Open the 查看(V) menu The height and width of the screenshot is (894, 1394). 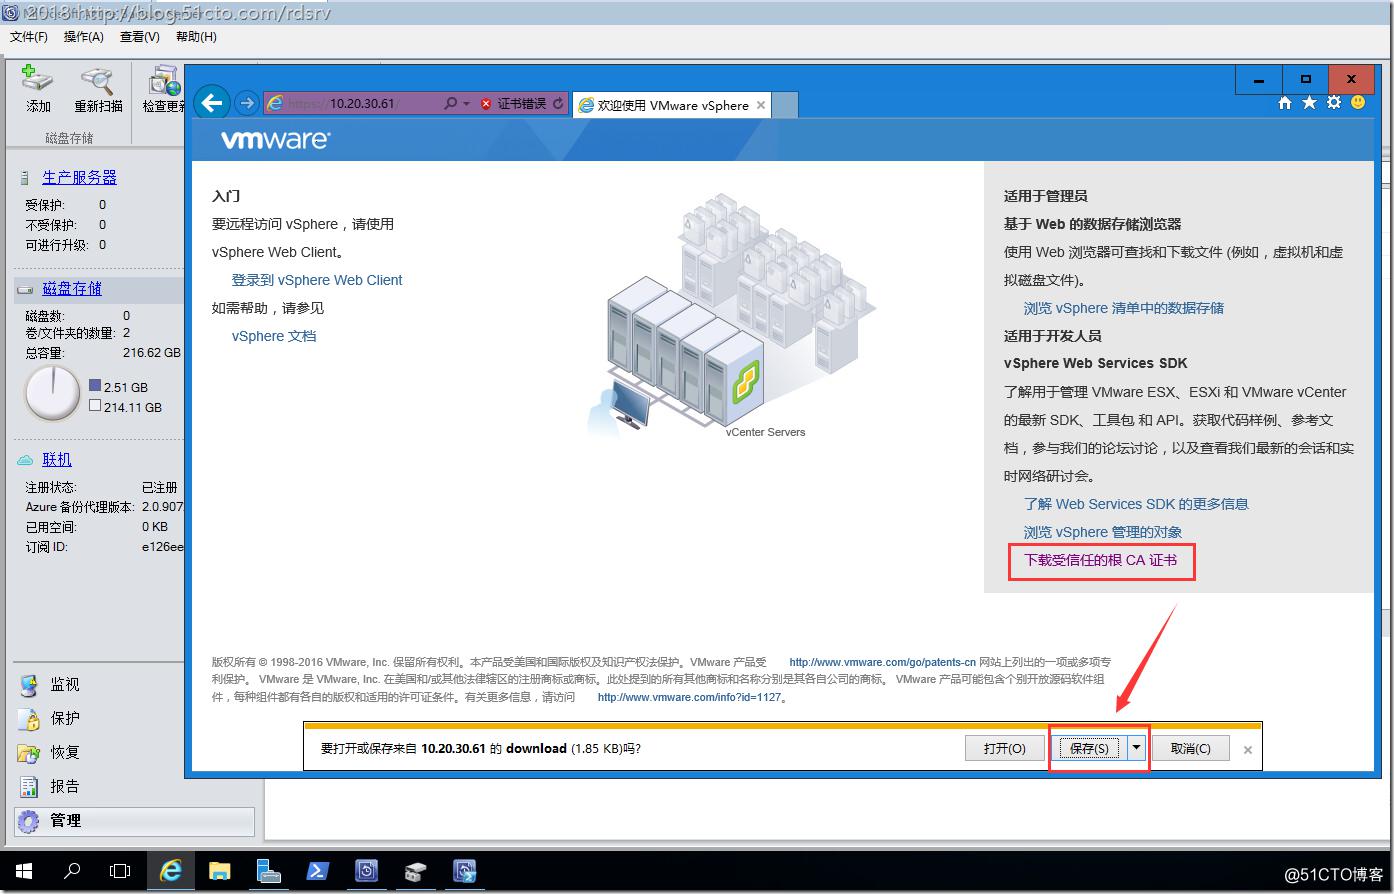click(x=139, y=37)
